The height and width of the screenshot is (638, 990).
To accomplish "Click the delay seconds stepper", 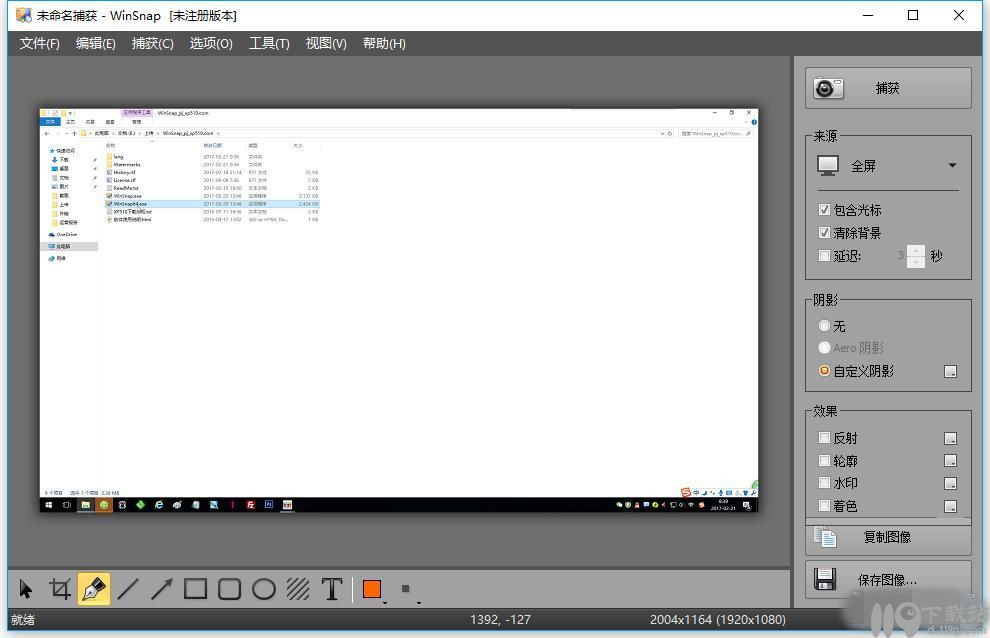I will (915, 256).
